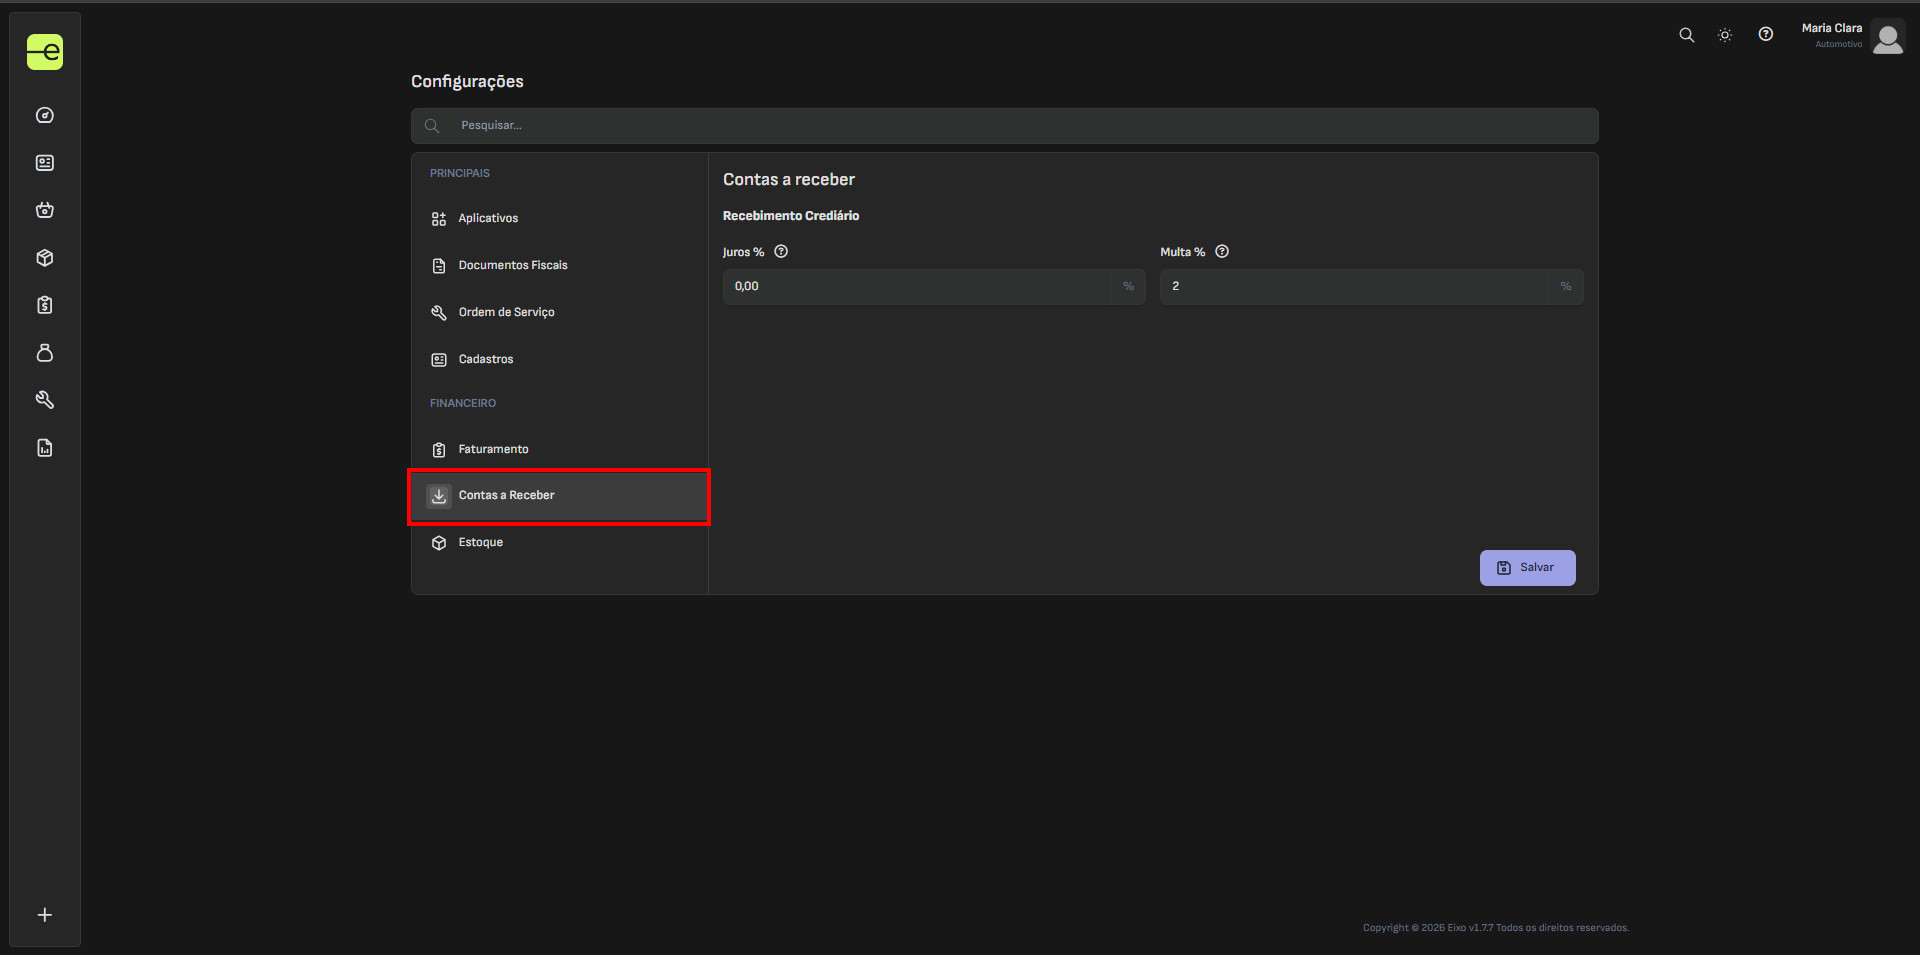Open the contact card sidebar icon
The height and width of the screenshot is (955, 1920).
pos(45,163)
